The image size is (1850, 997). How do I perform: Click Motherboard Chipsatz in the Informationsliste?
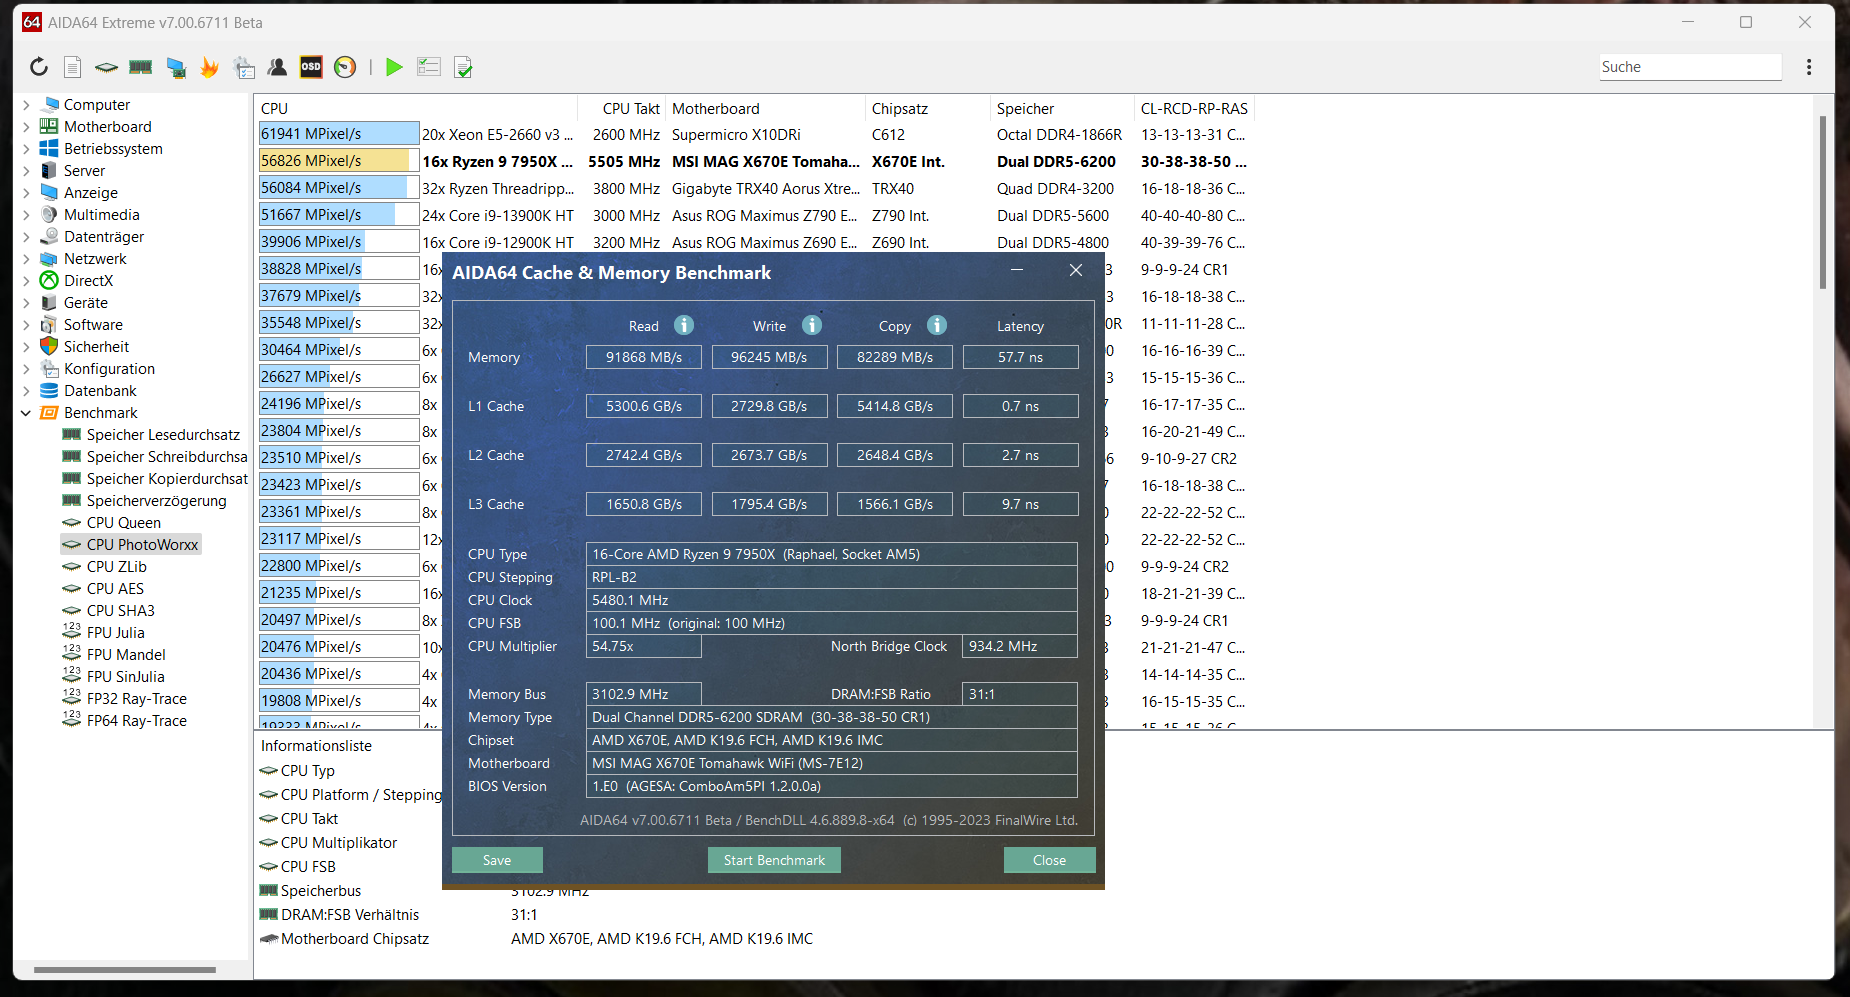pos(354,938)
